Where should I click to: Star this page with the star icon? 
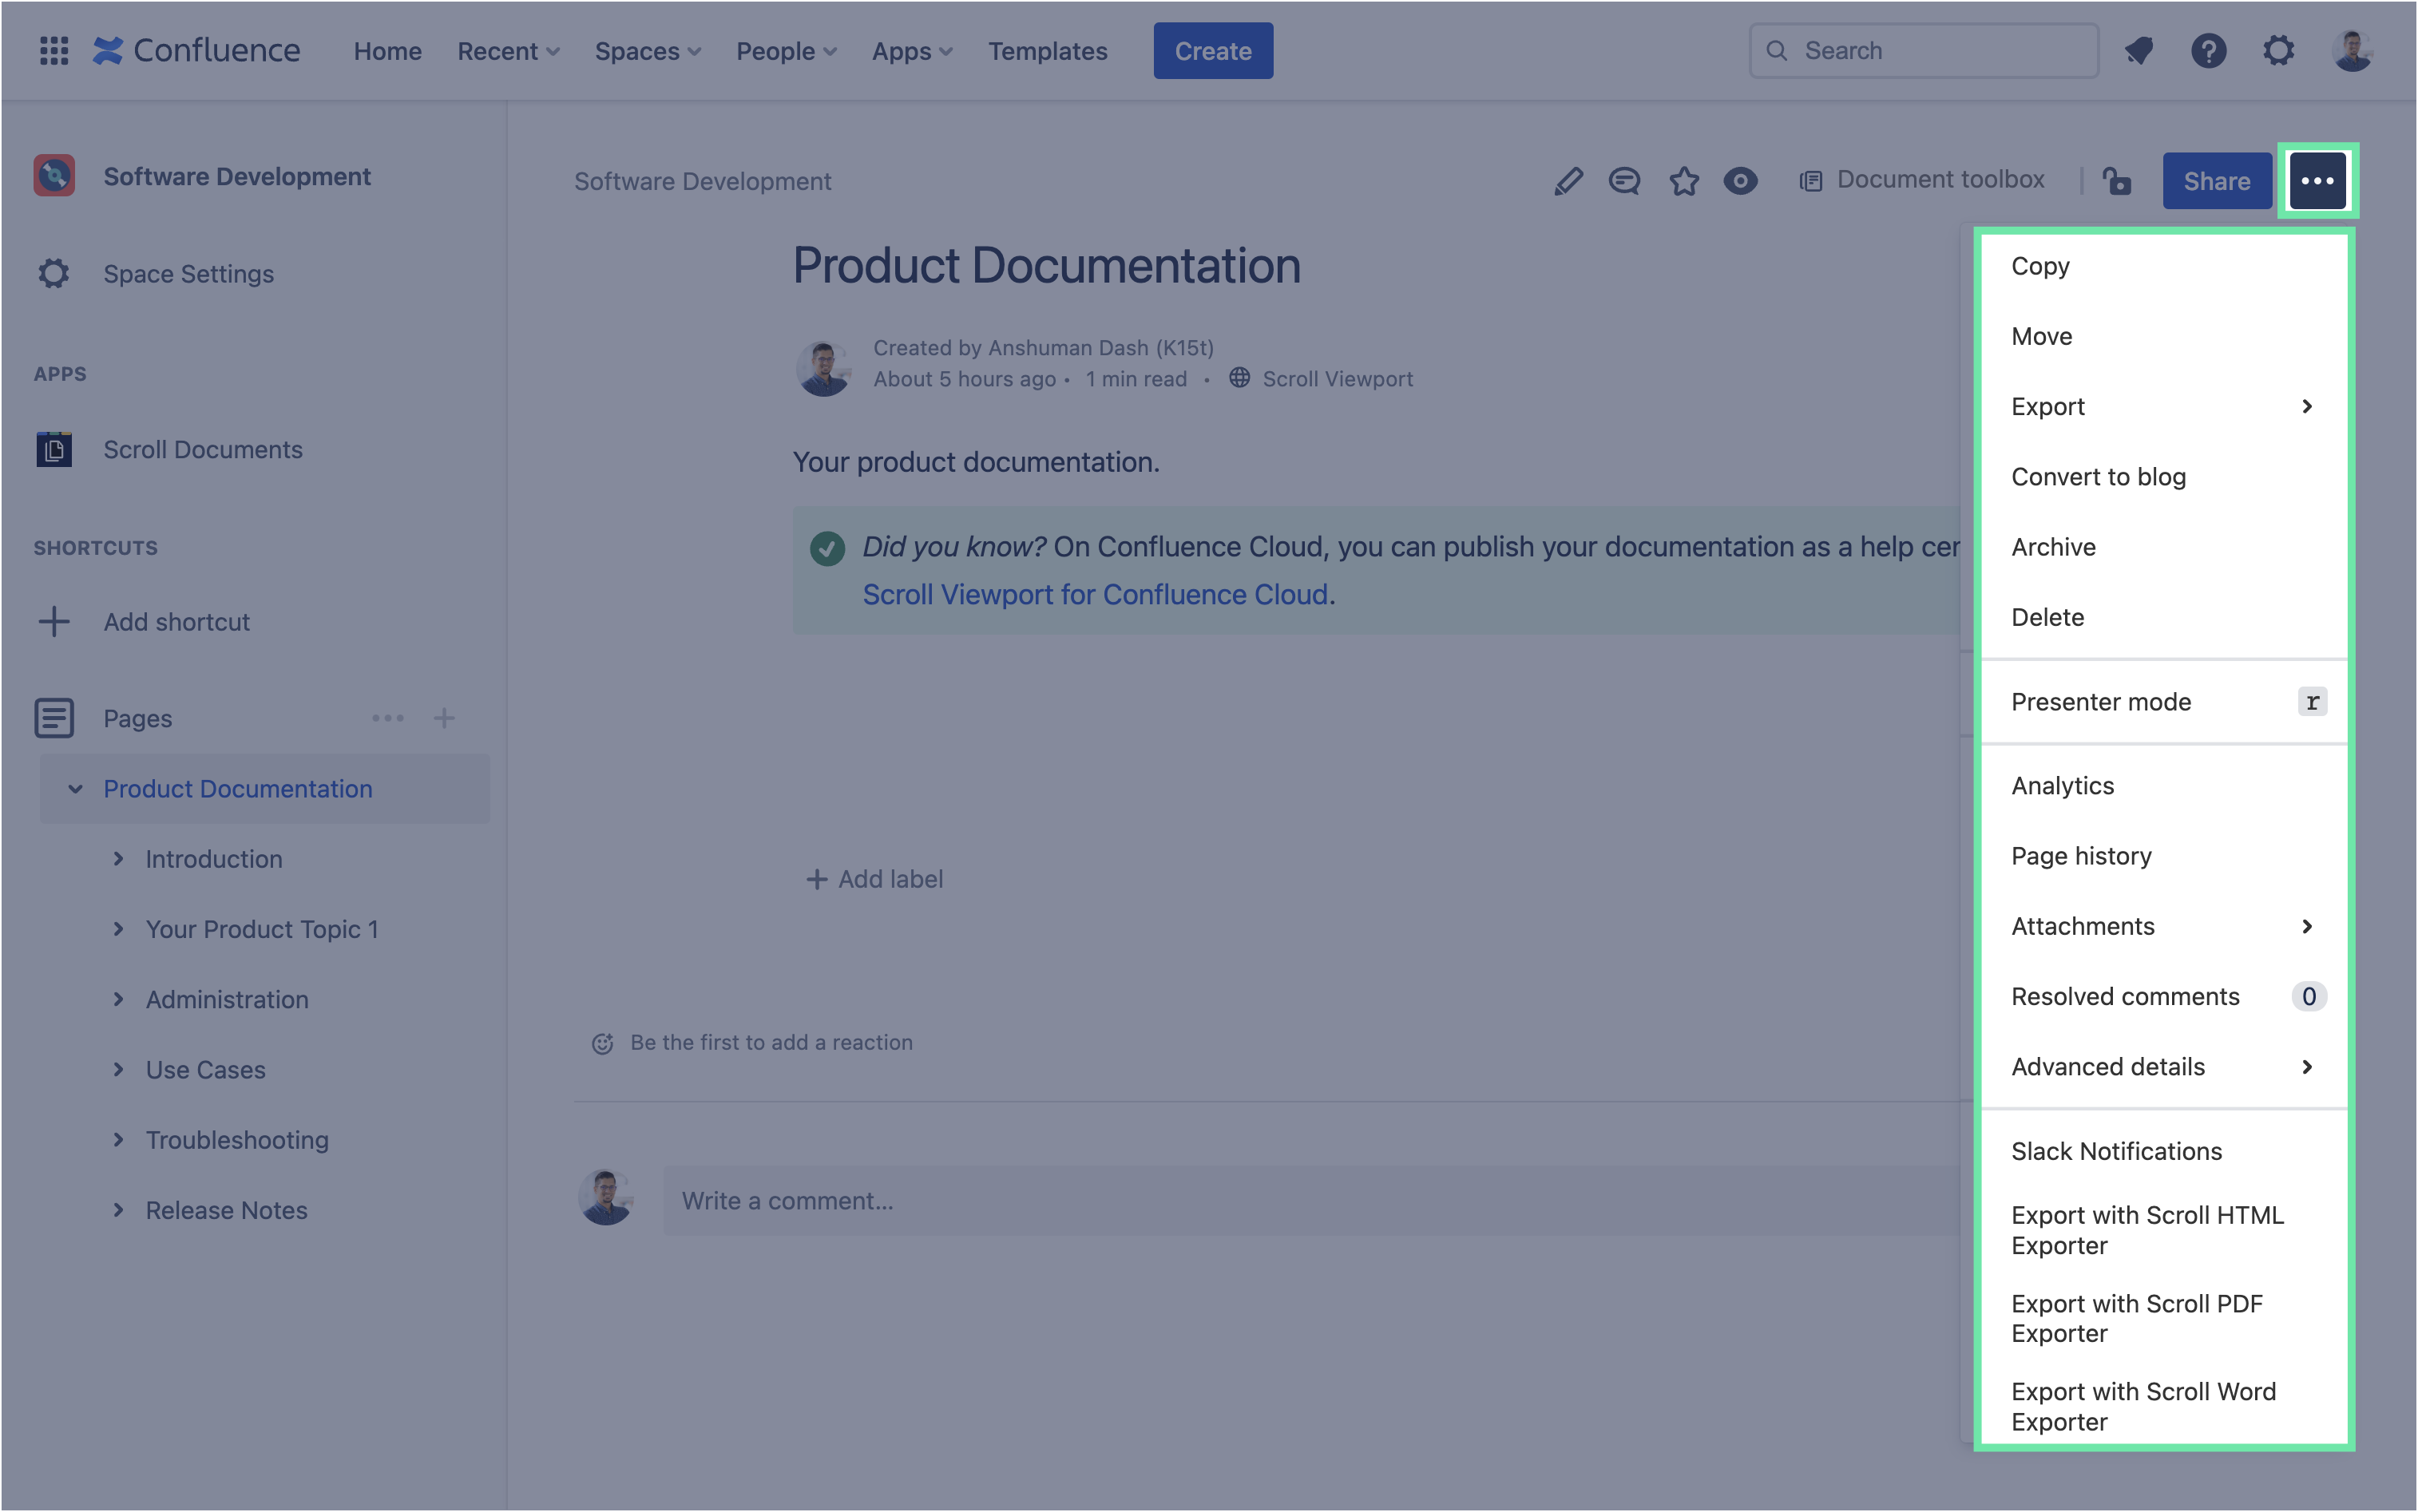point(1684,181)
